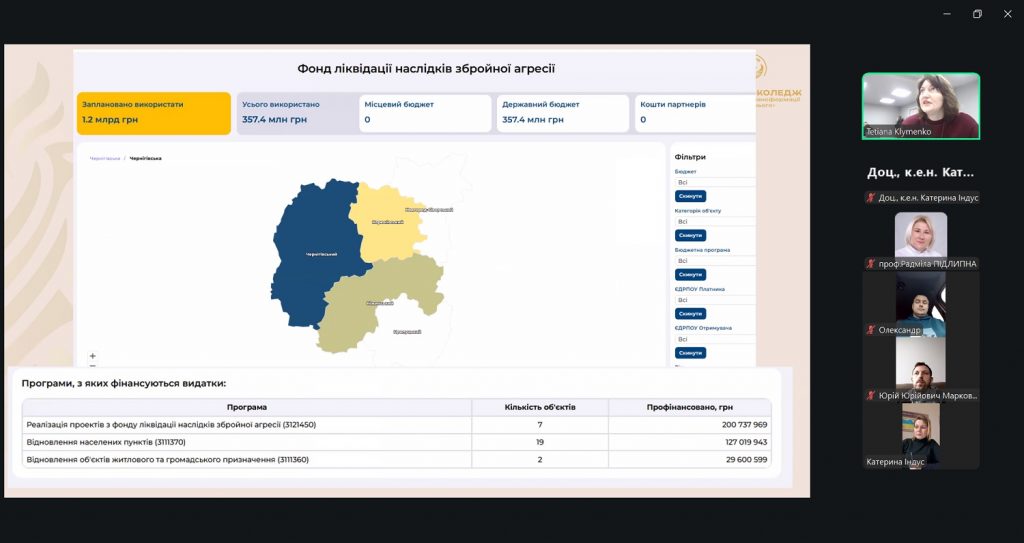
Task: Click the muted mic icon beside Олександр
Action: (x=871, y=330)
